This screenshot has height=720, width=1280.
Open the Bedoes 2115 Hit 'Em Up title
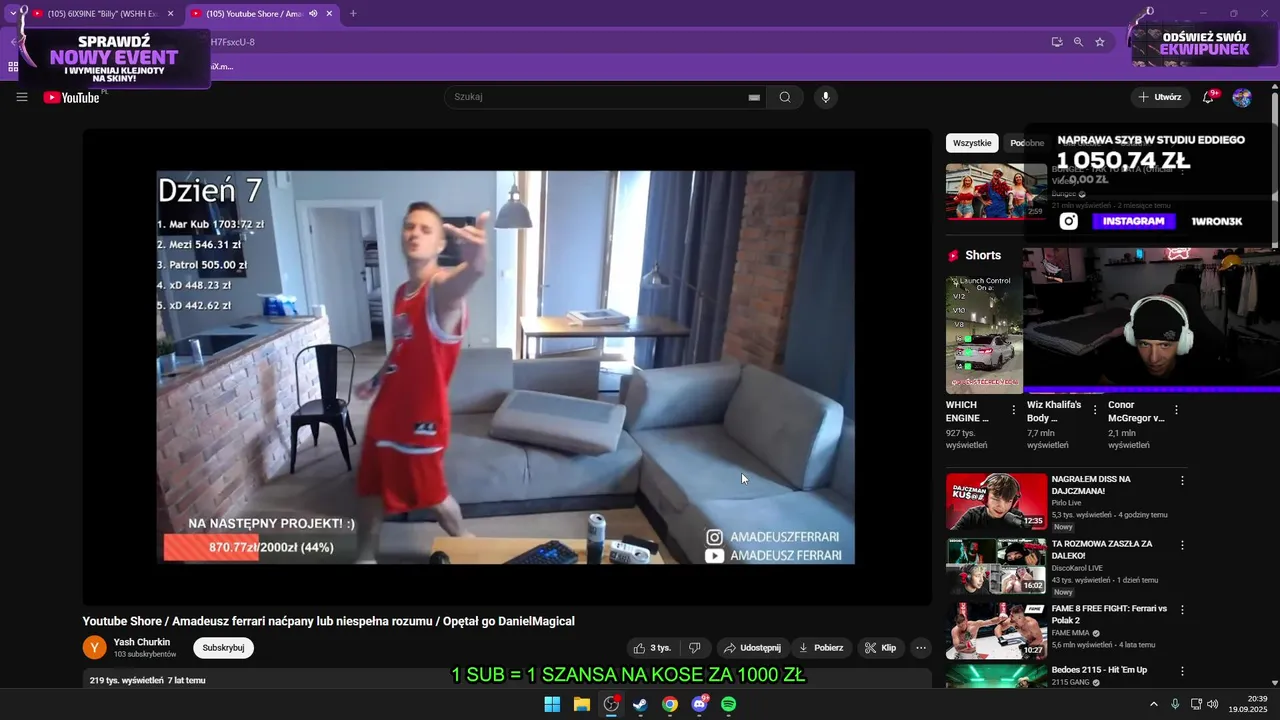(1099, 670)
